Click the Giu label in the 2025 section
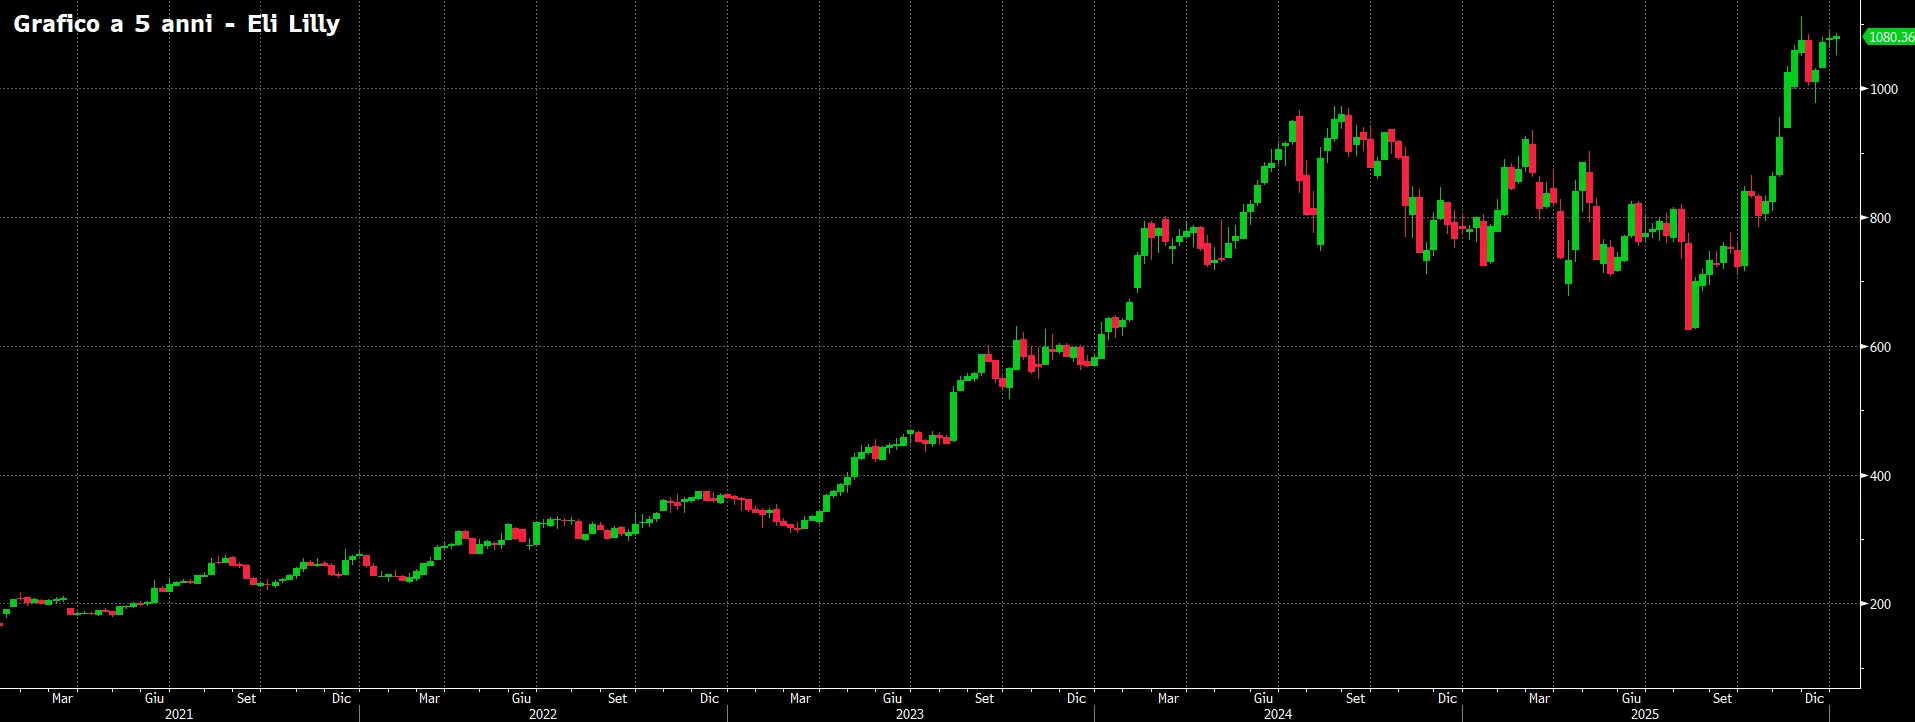This screenshot has height=722, width=1915. pyautogui.click(x=1631, y=698)
